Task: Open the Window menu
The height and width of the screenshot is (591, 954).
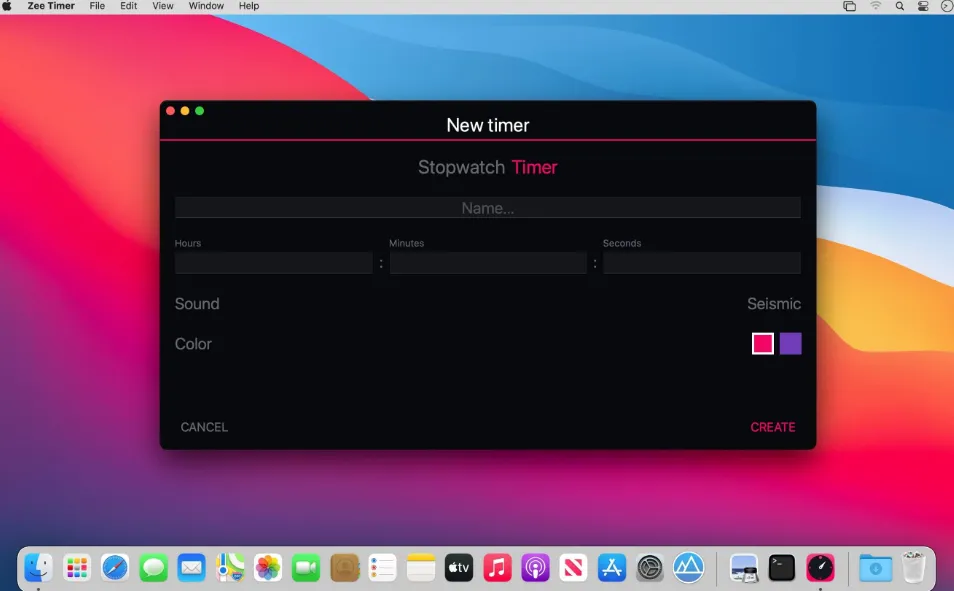Action: coord(206,6)
